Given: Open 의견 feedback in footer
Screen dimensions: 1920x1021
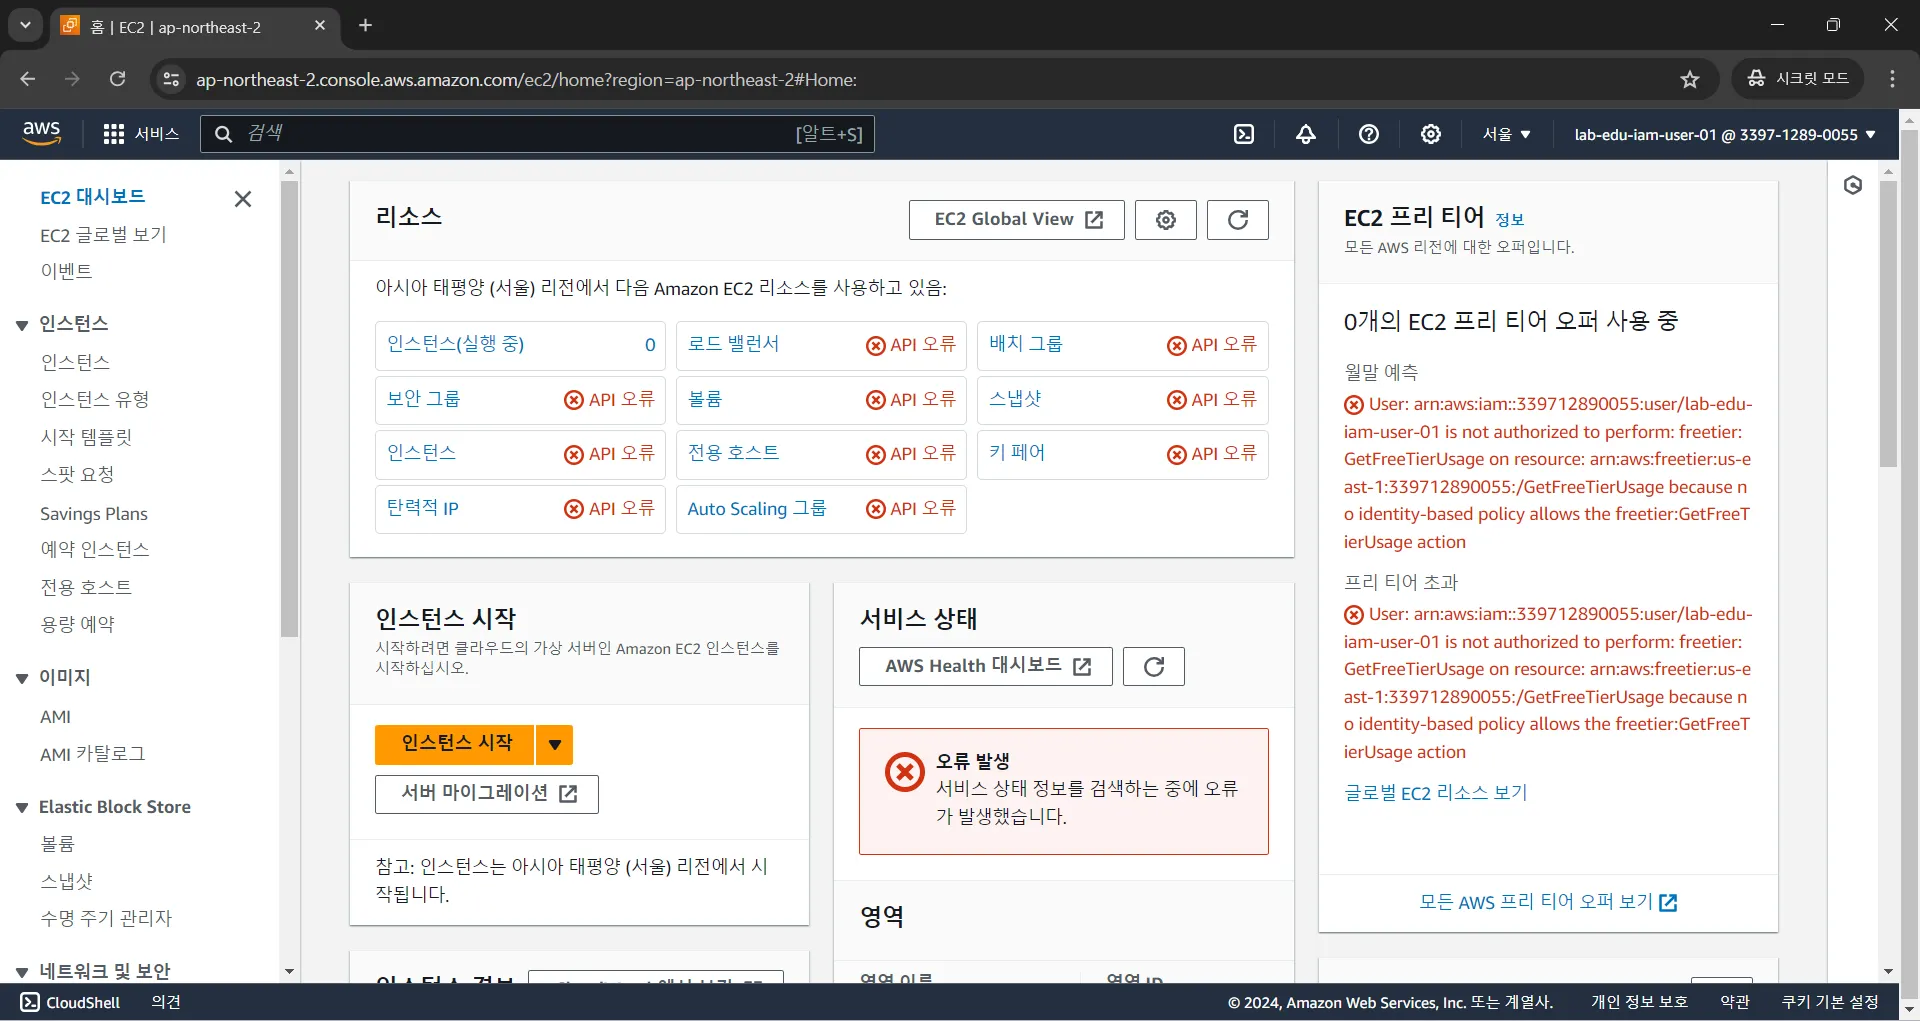Looking at the screenshot, I should [166, 1002].
